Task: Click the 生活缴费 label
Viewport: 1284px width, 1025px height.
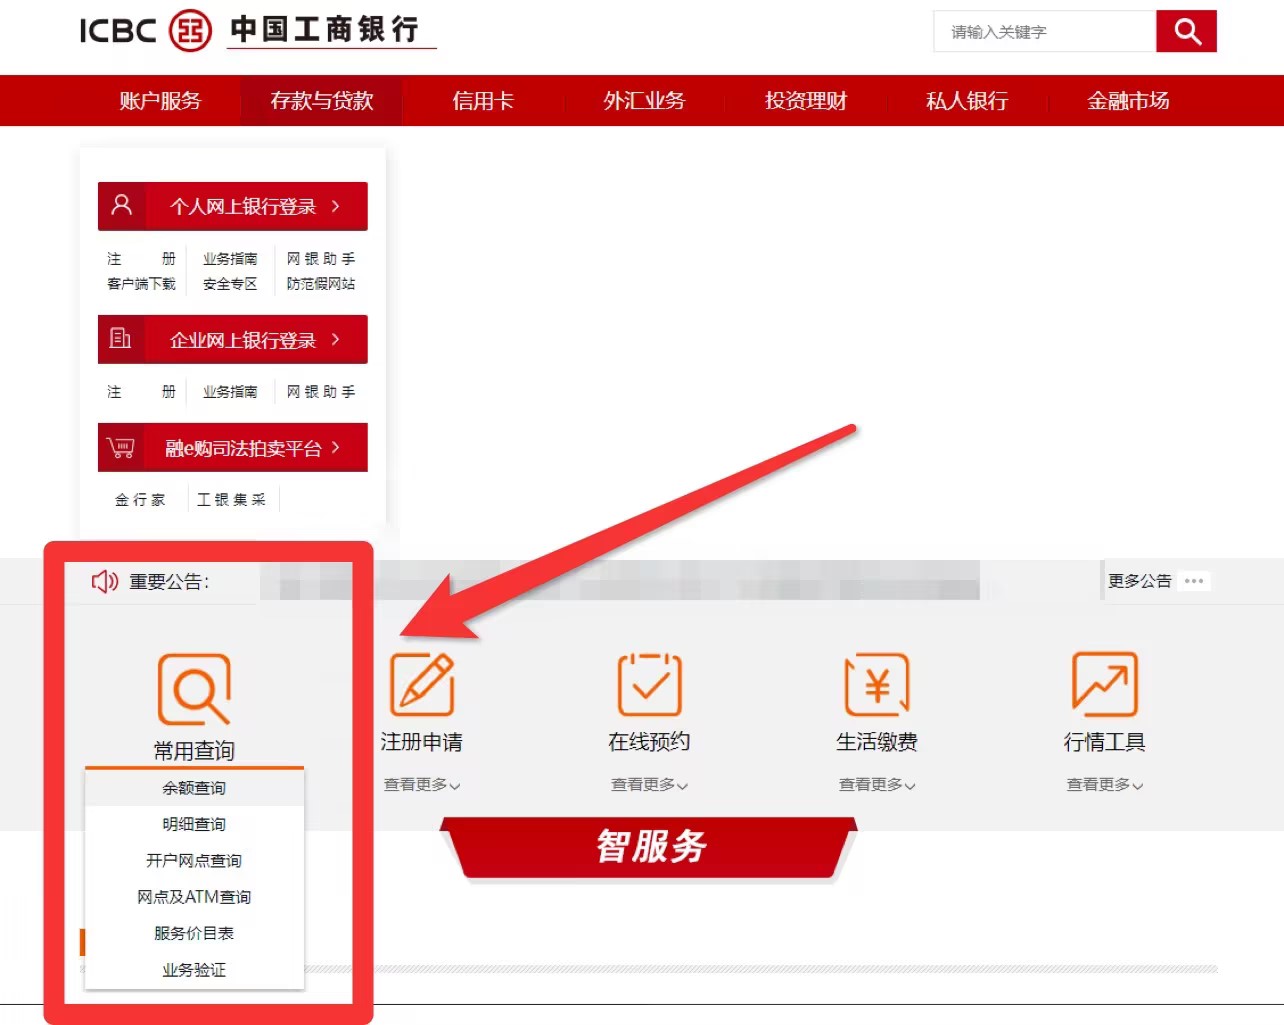Action: (877, 742)
